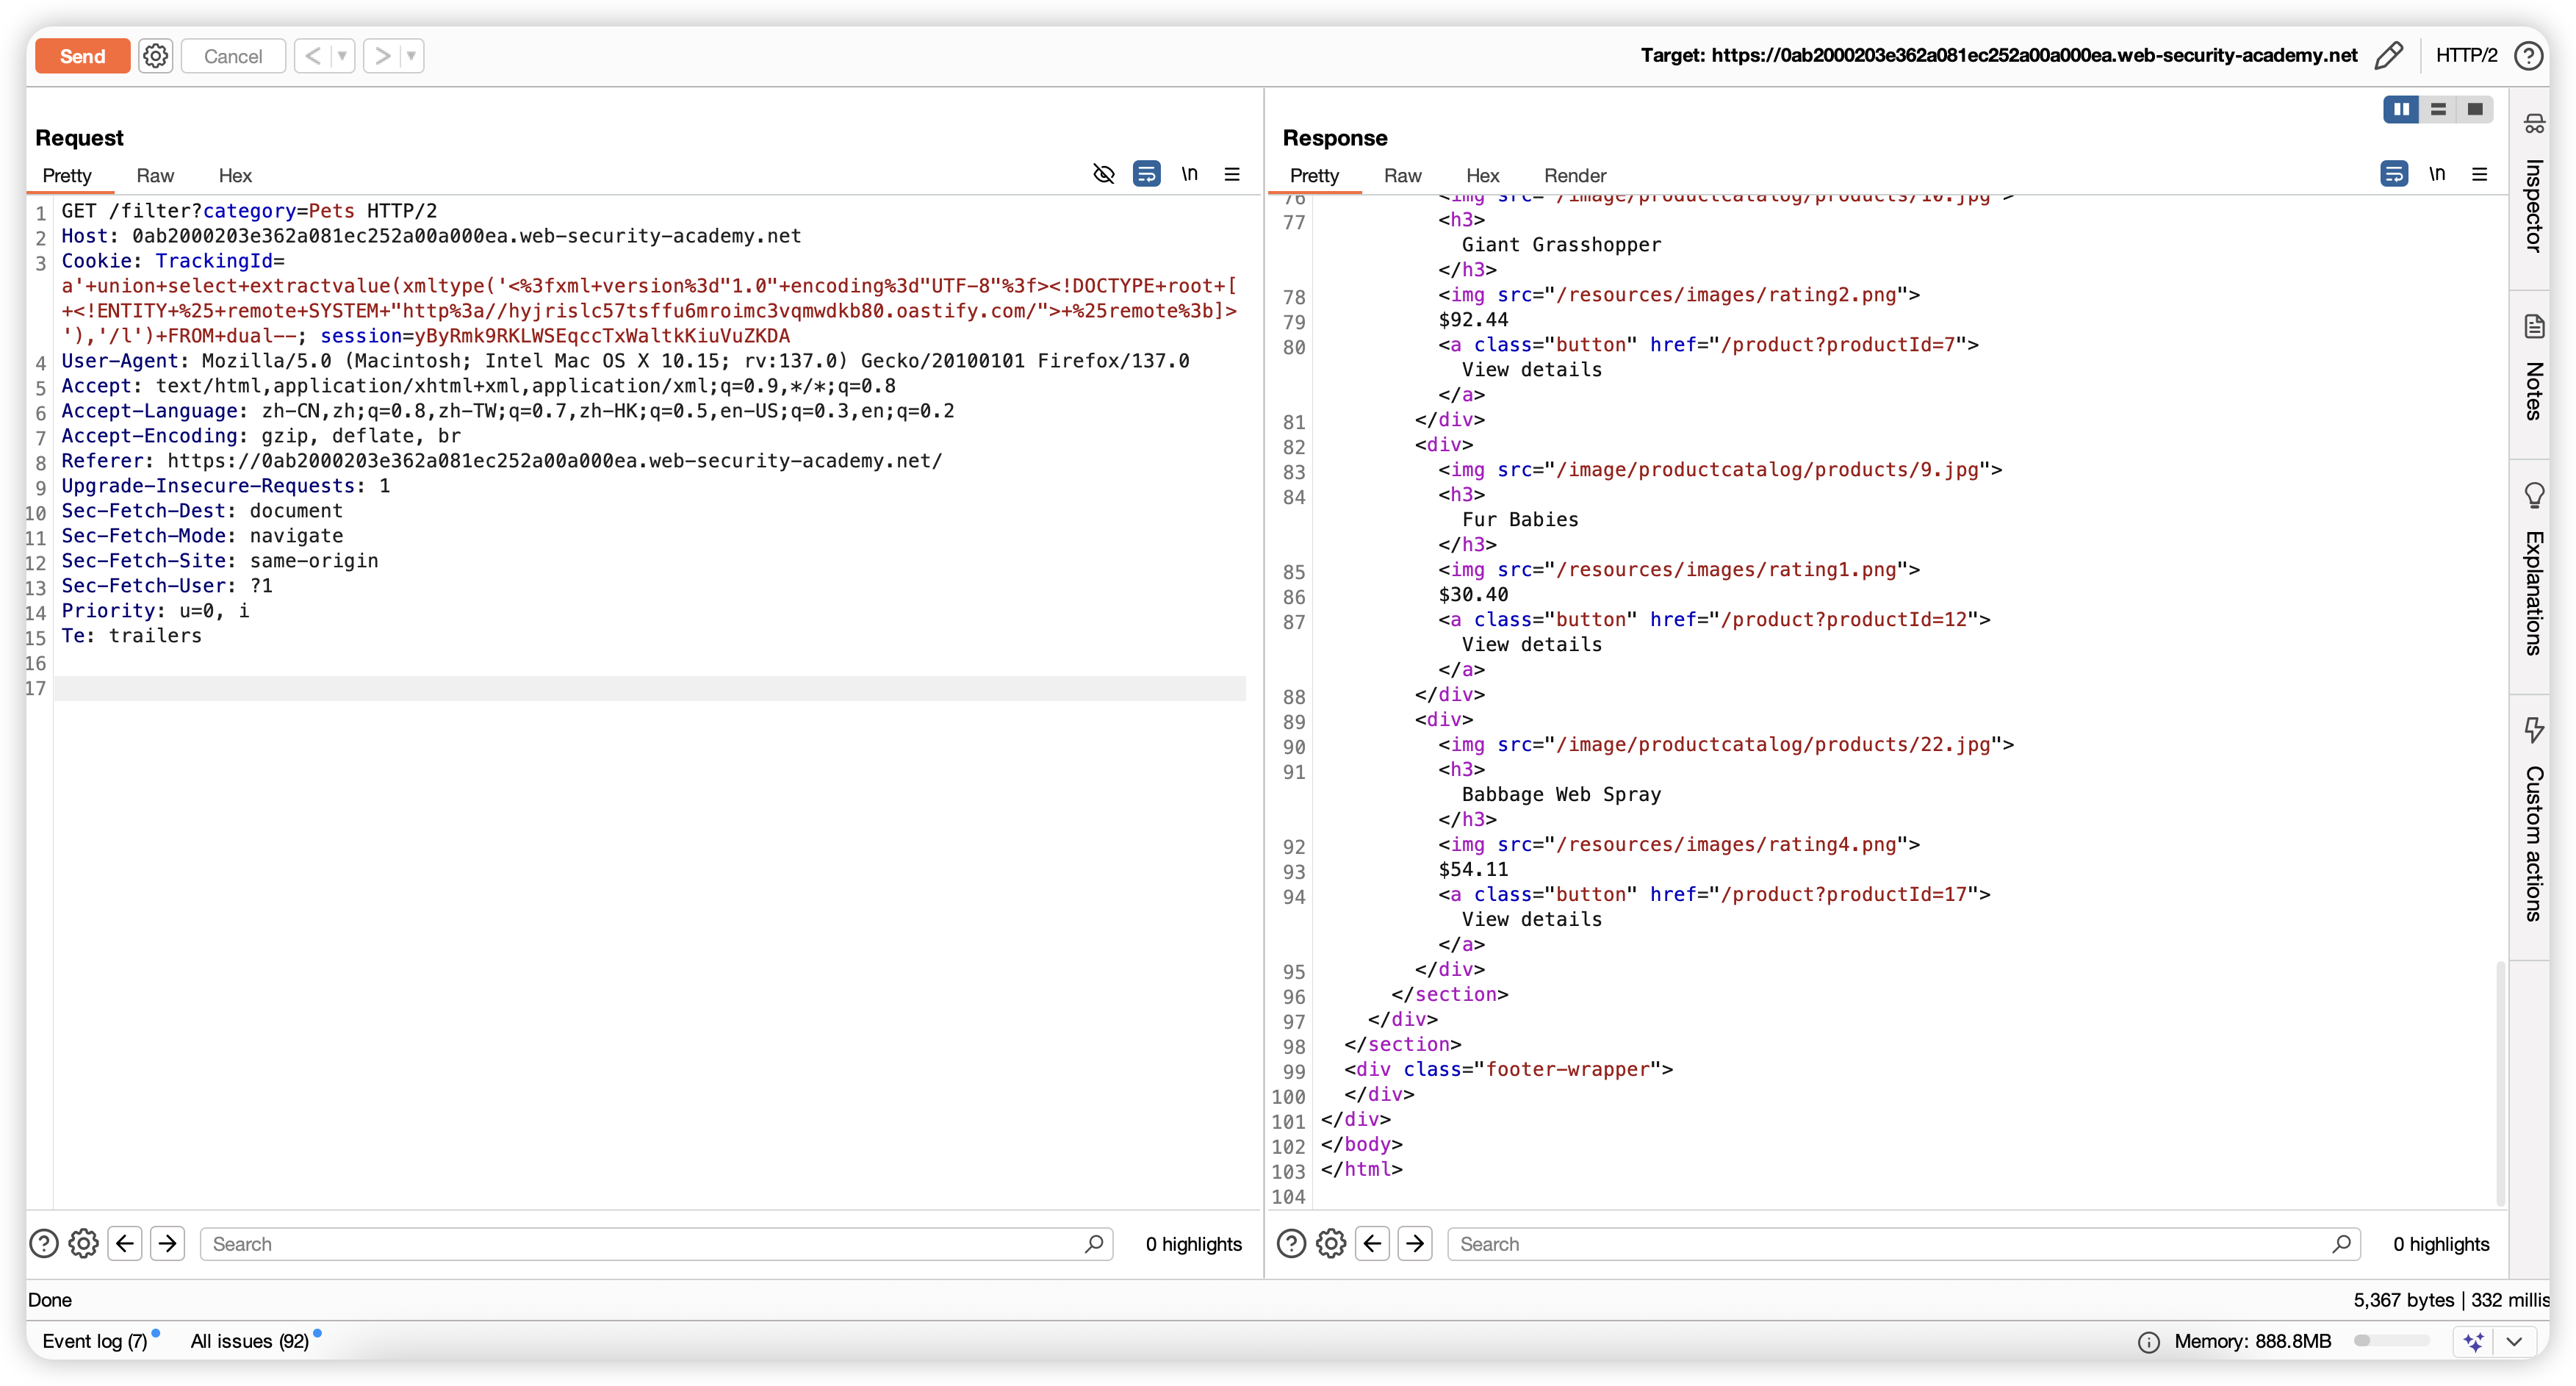This screenshot has width=2576, height=1386.
Task: Open the Explanations lightbulb panel
Action: [x=2533, y=570]
